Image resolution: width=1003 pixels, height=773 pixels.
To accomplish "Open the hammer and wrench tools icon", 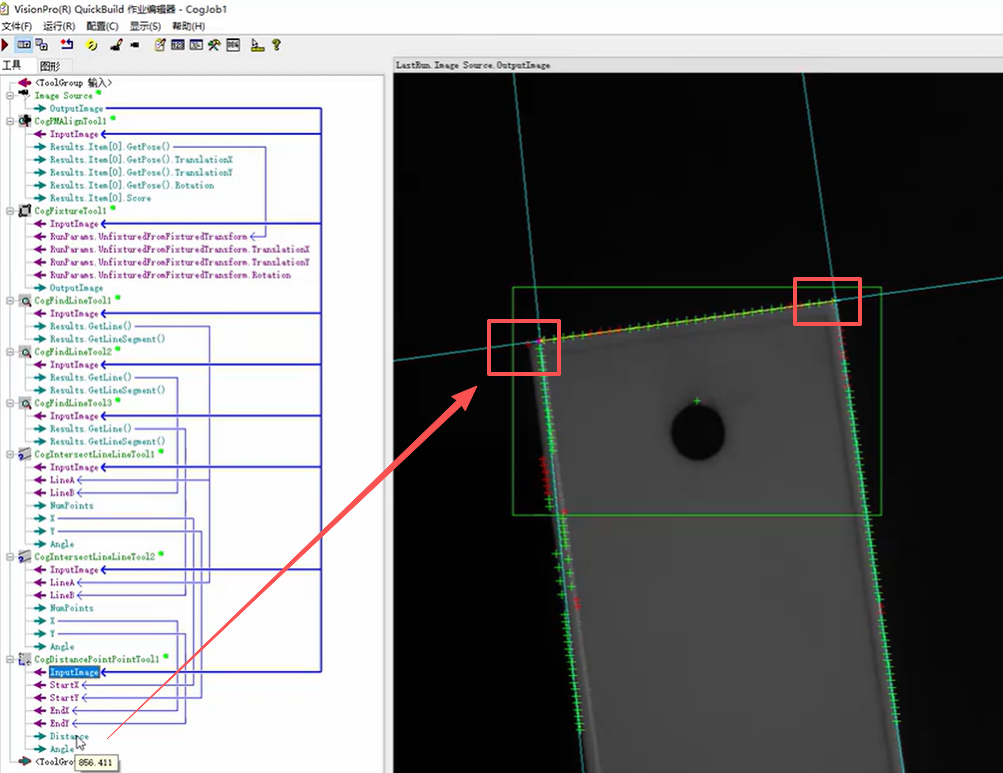I will click(x=214, y=45).
